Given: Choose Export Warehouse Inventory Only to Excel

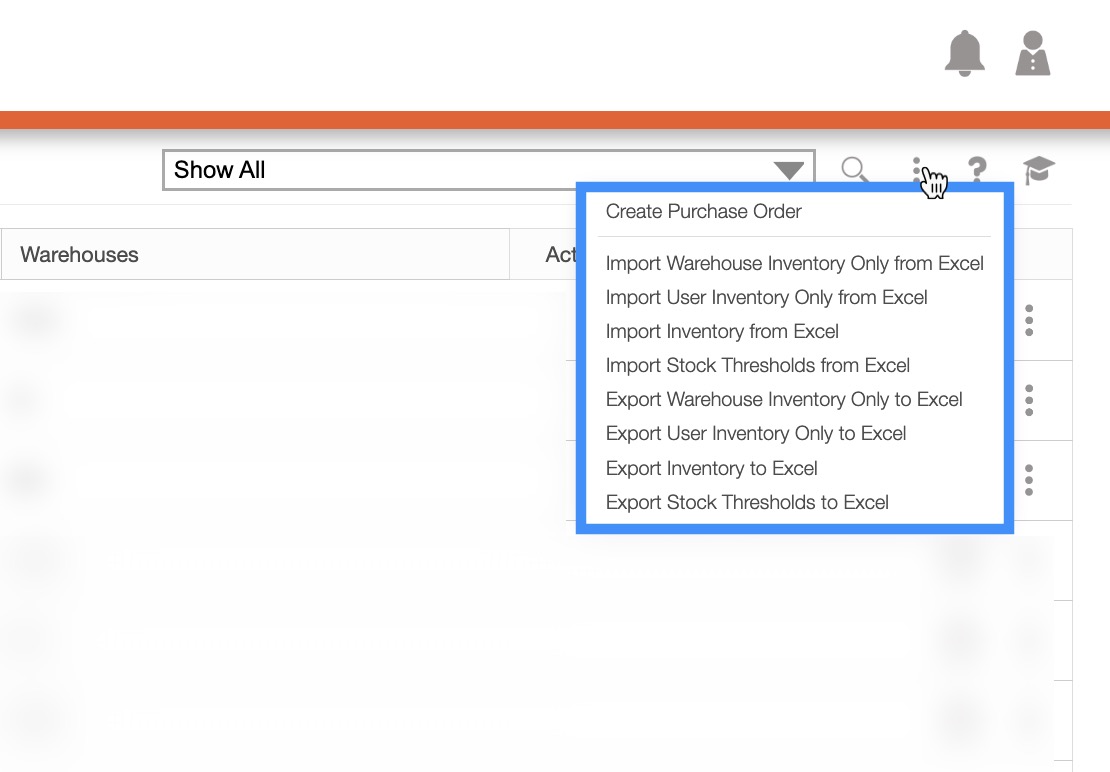Looking at the screenshot, I should click(784, 399).
